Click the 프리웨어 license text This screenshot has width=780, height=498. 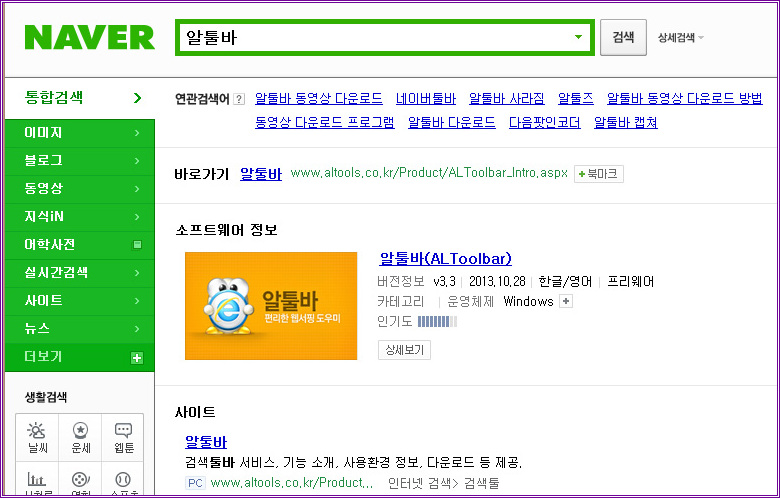pos(631,282)
